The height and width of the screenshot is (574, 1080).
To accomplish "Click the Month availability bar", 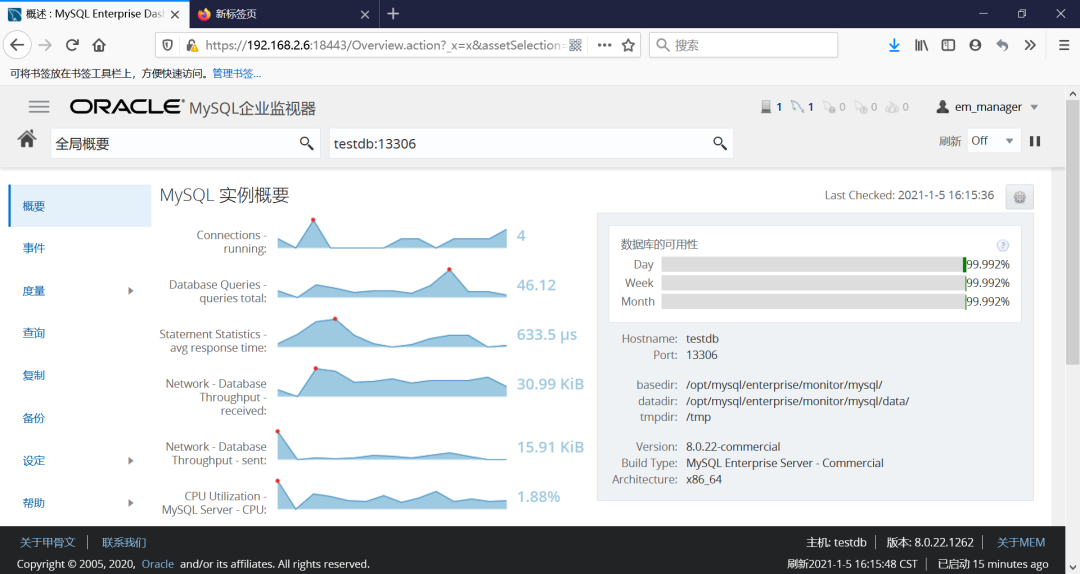I will 813,302.
